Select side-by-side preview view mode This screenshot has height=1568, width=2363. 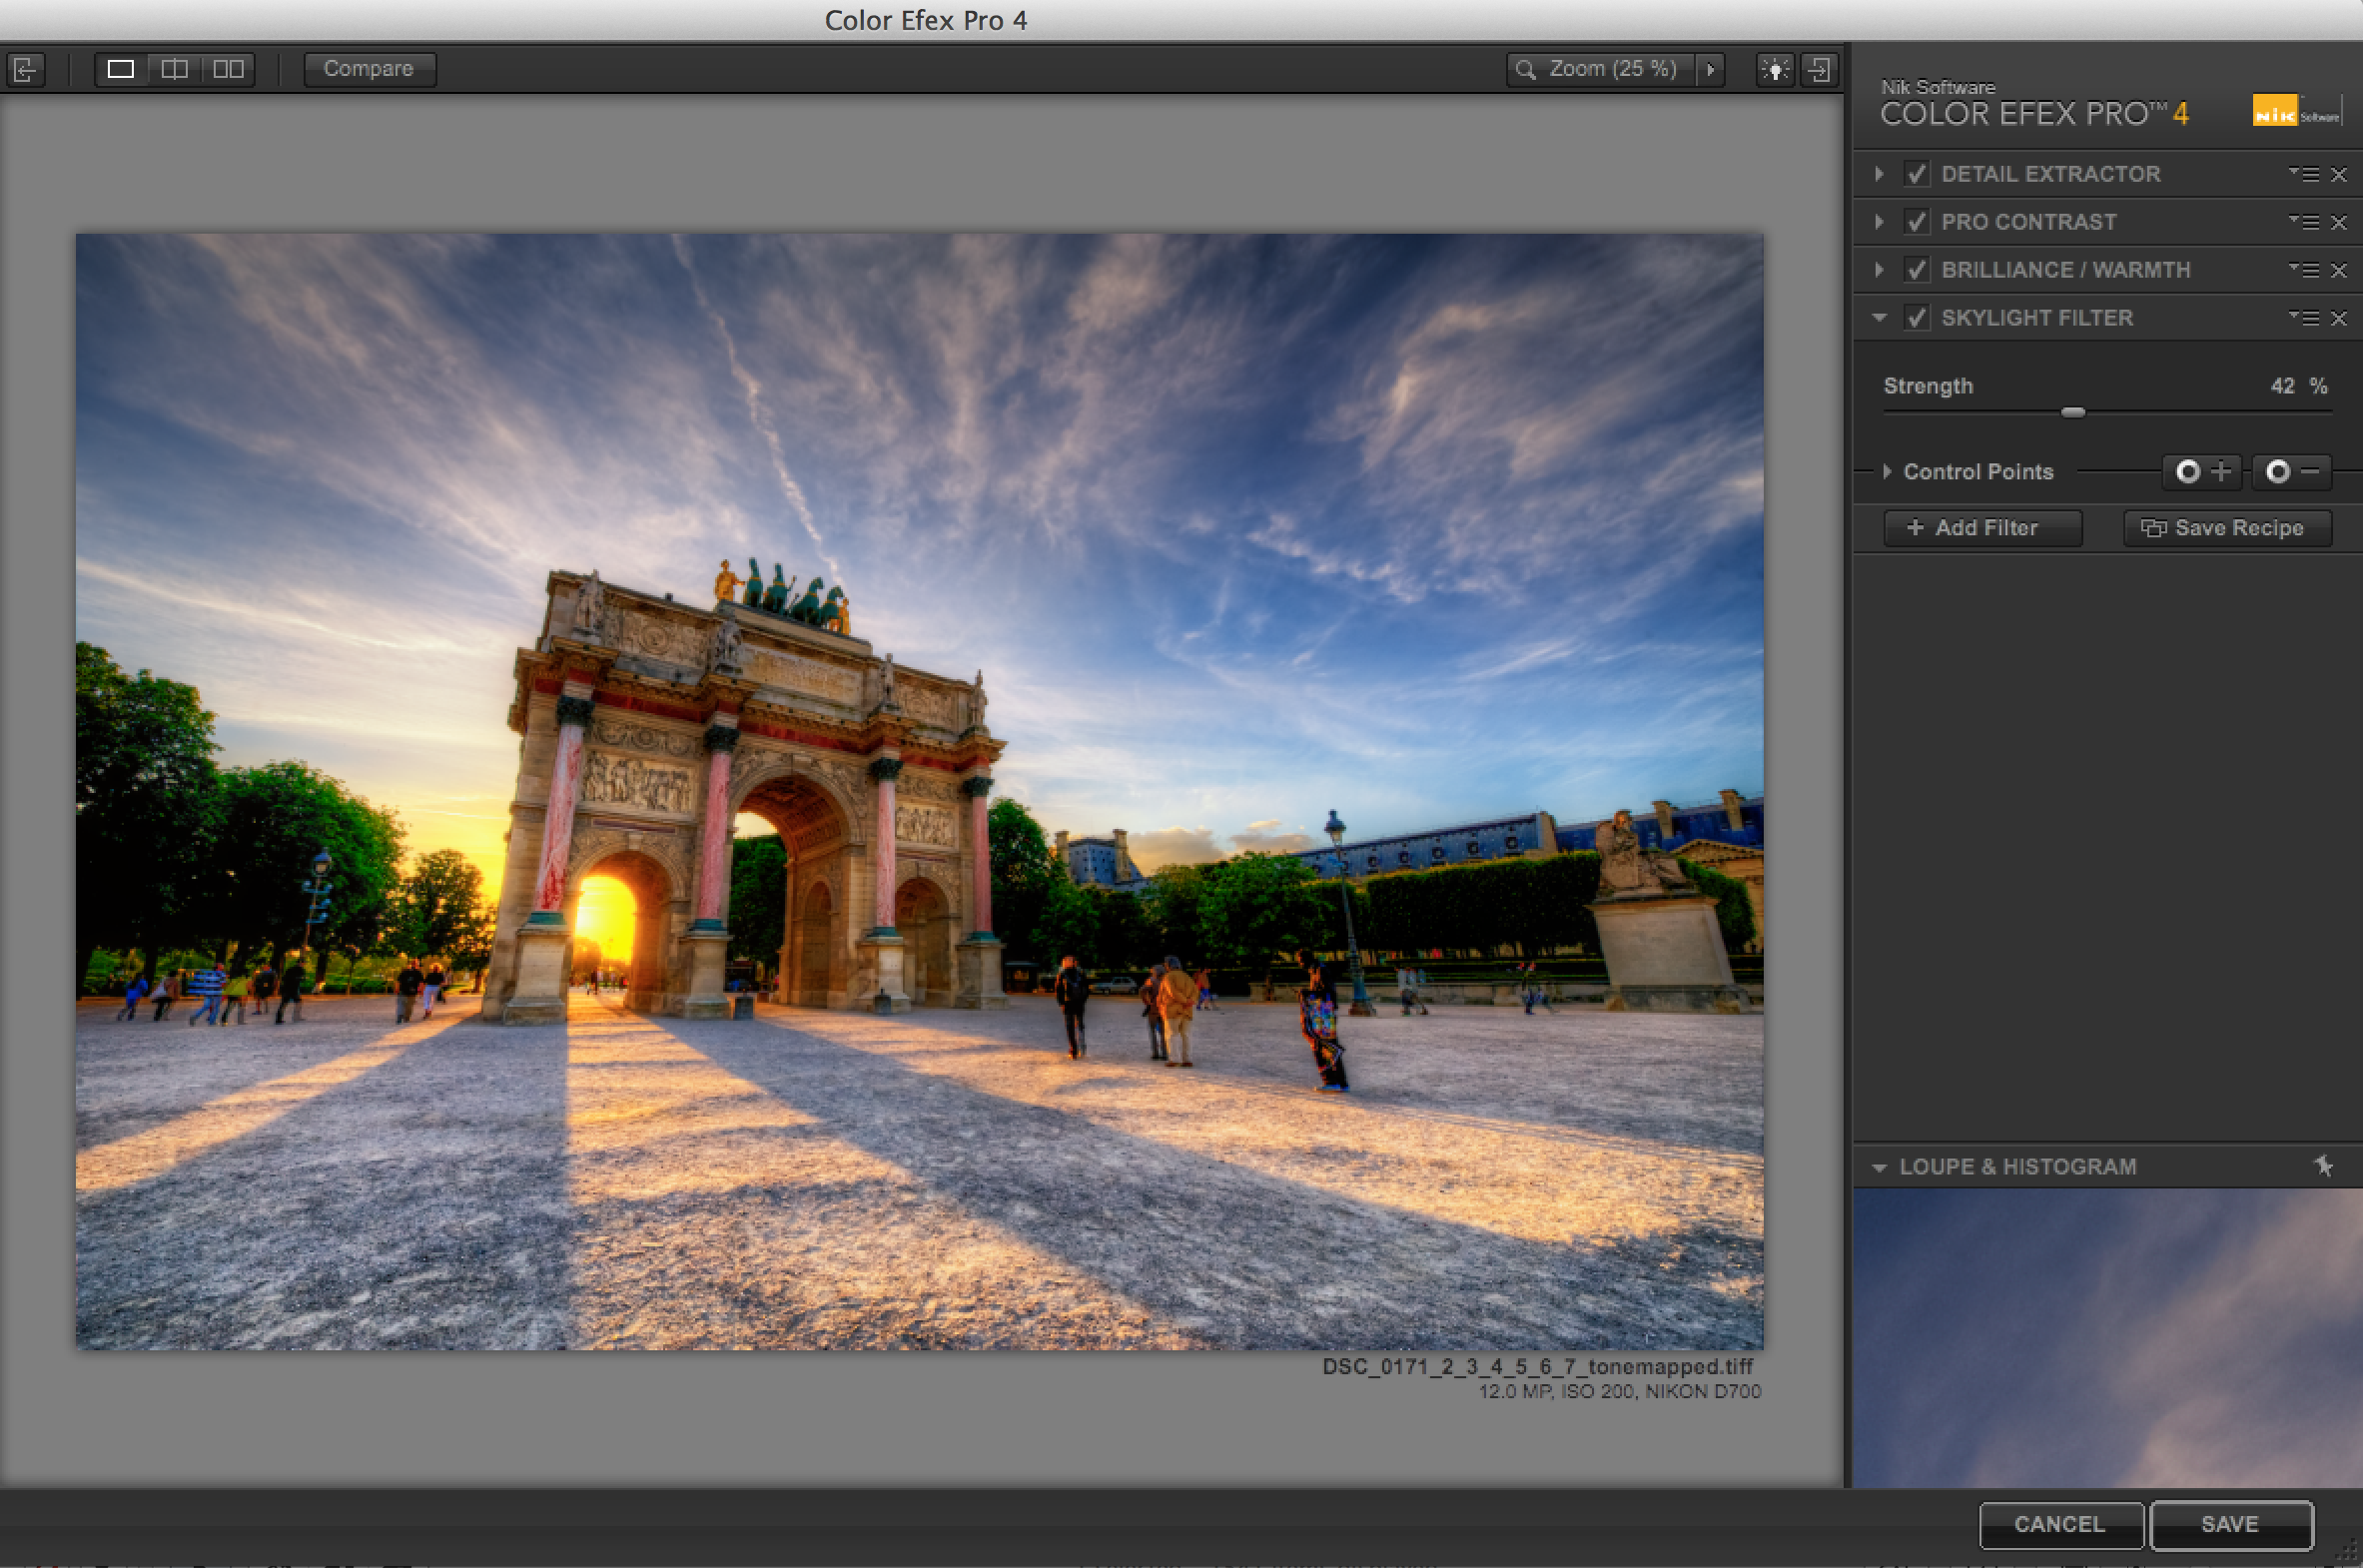coord(228,69)
